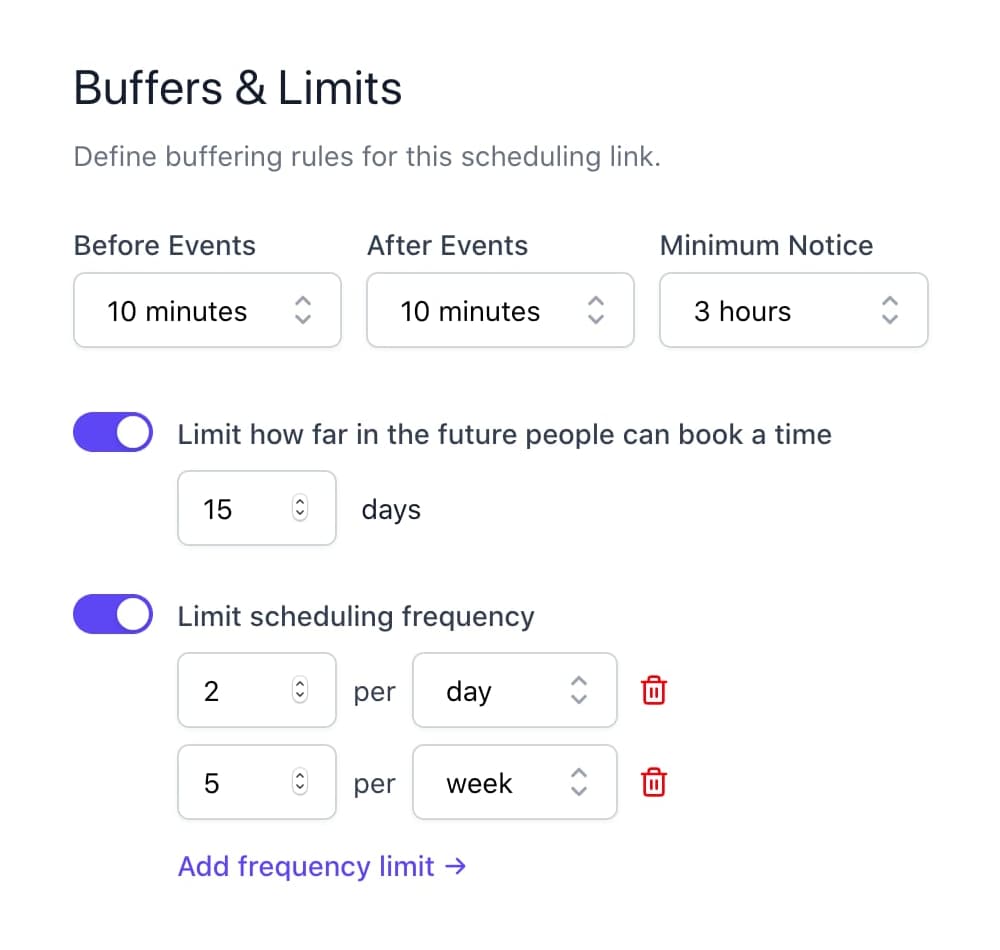
Task: Delete the '2 per day' frequency limit
Action: tap(653, 690)
